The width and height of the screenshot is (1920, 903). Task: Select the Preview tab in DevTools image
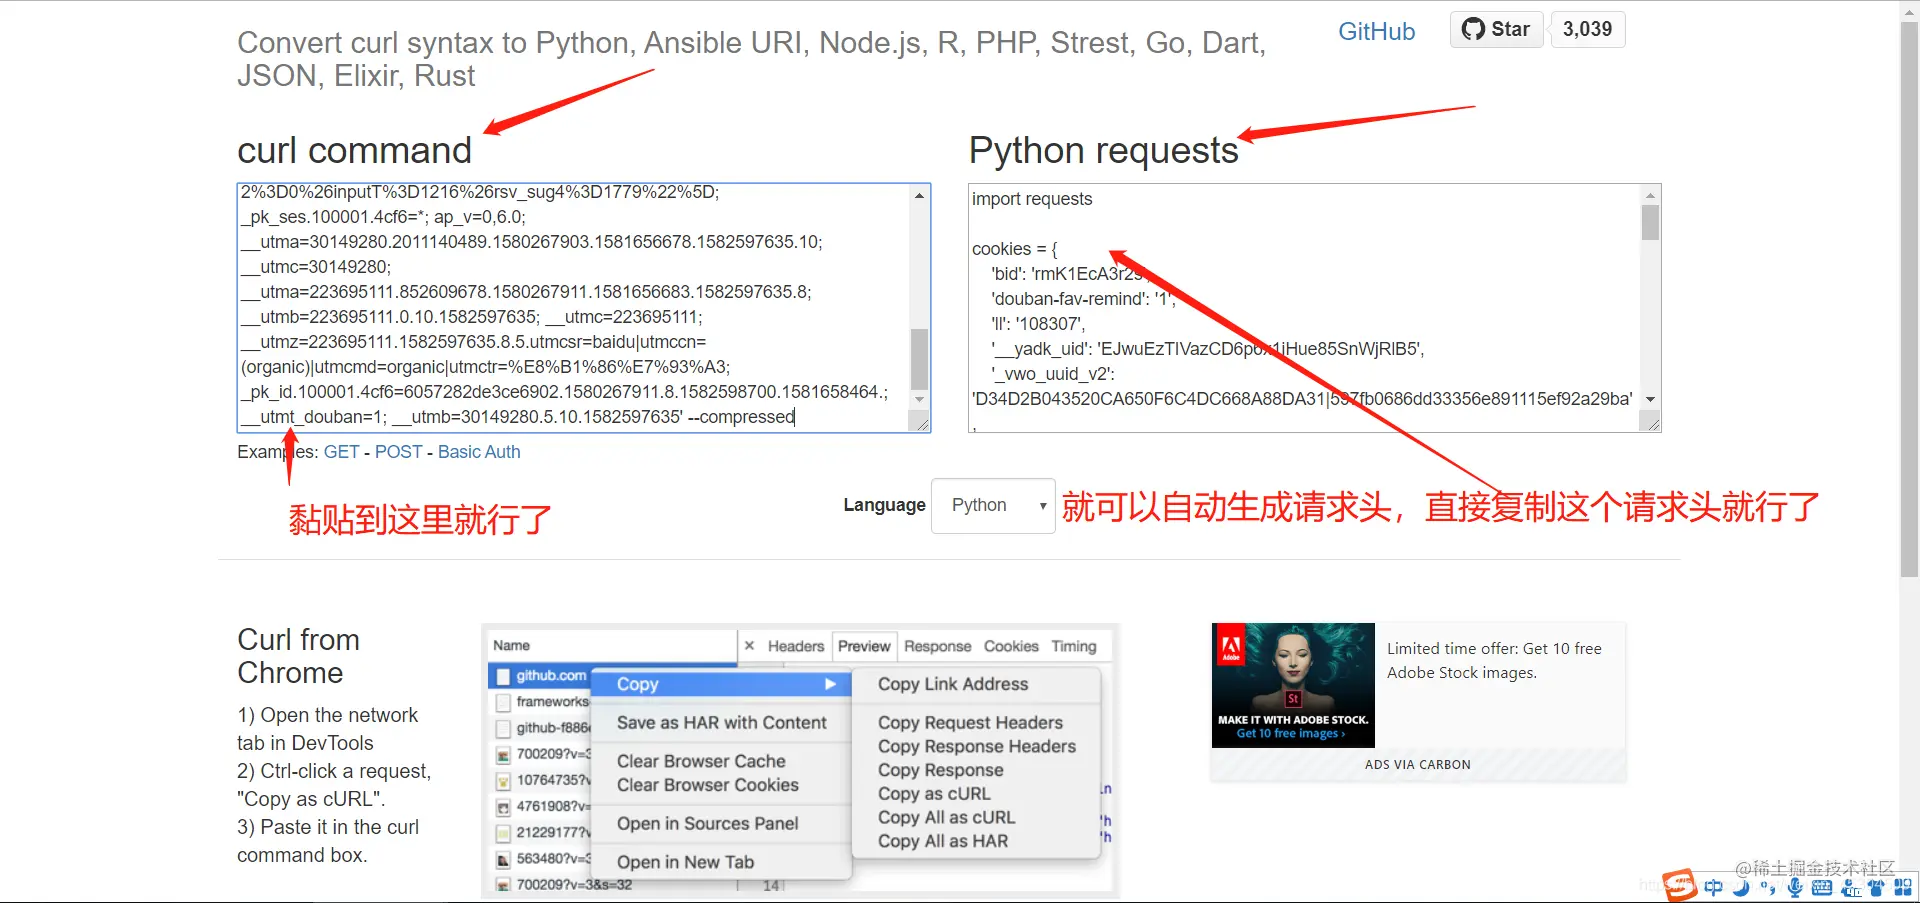864,646
